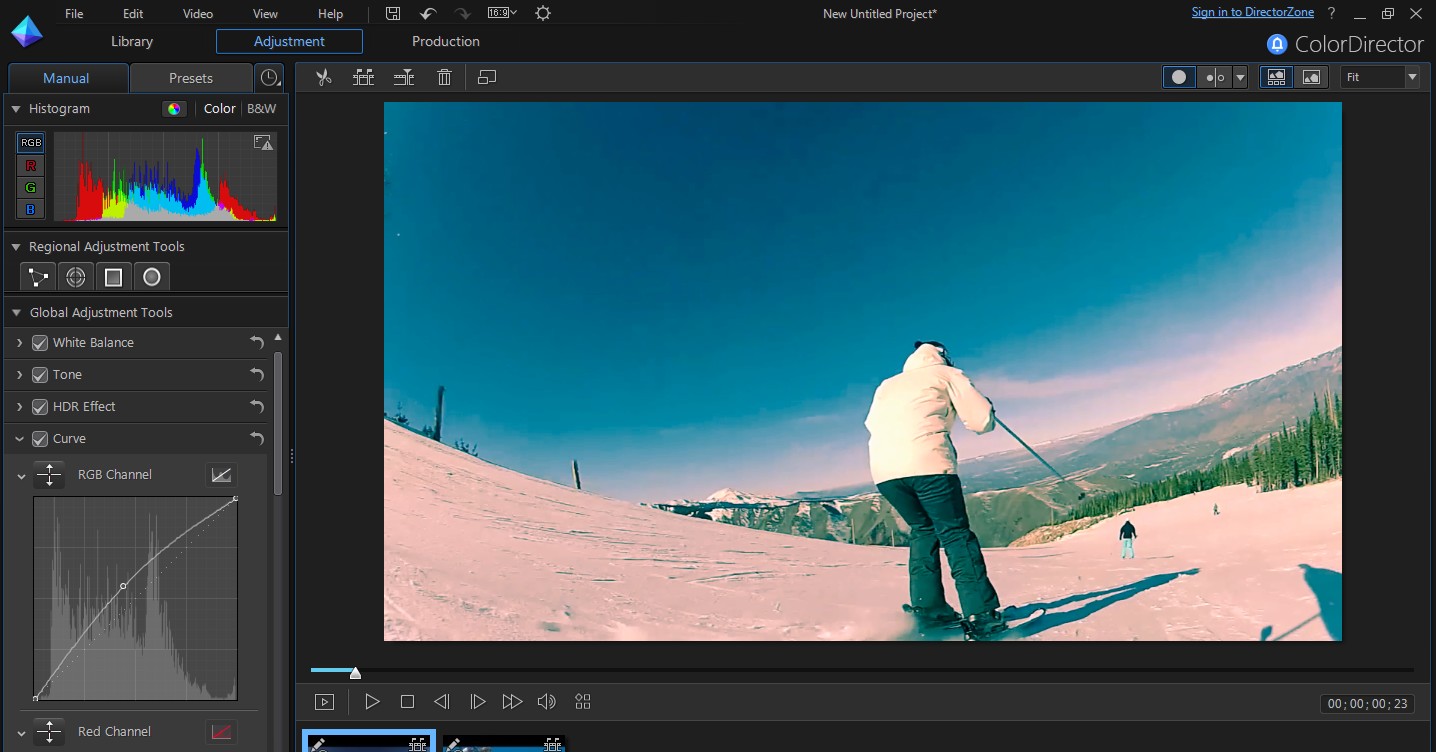Screen dimensions: 1436x752
Task: Reset White Balance with its undo arrow
Action: [257, 343]
